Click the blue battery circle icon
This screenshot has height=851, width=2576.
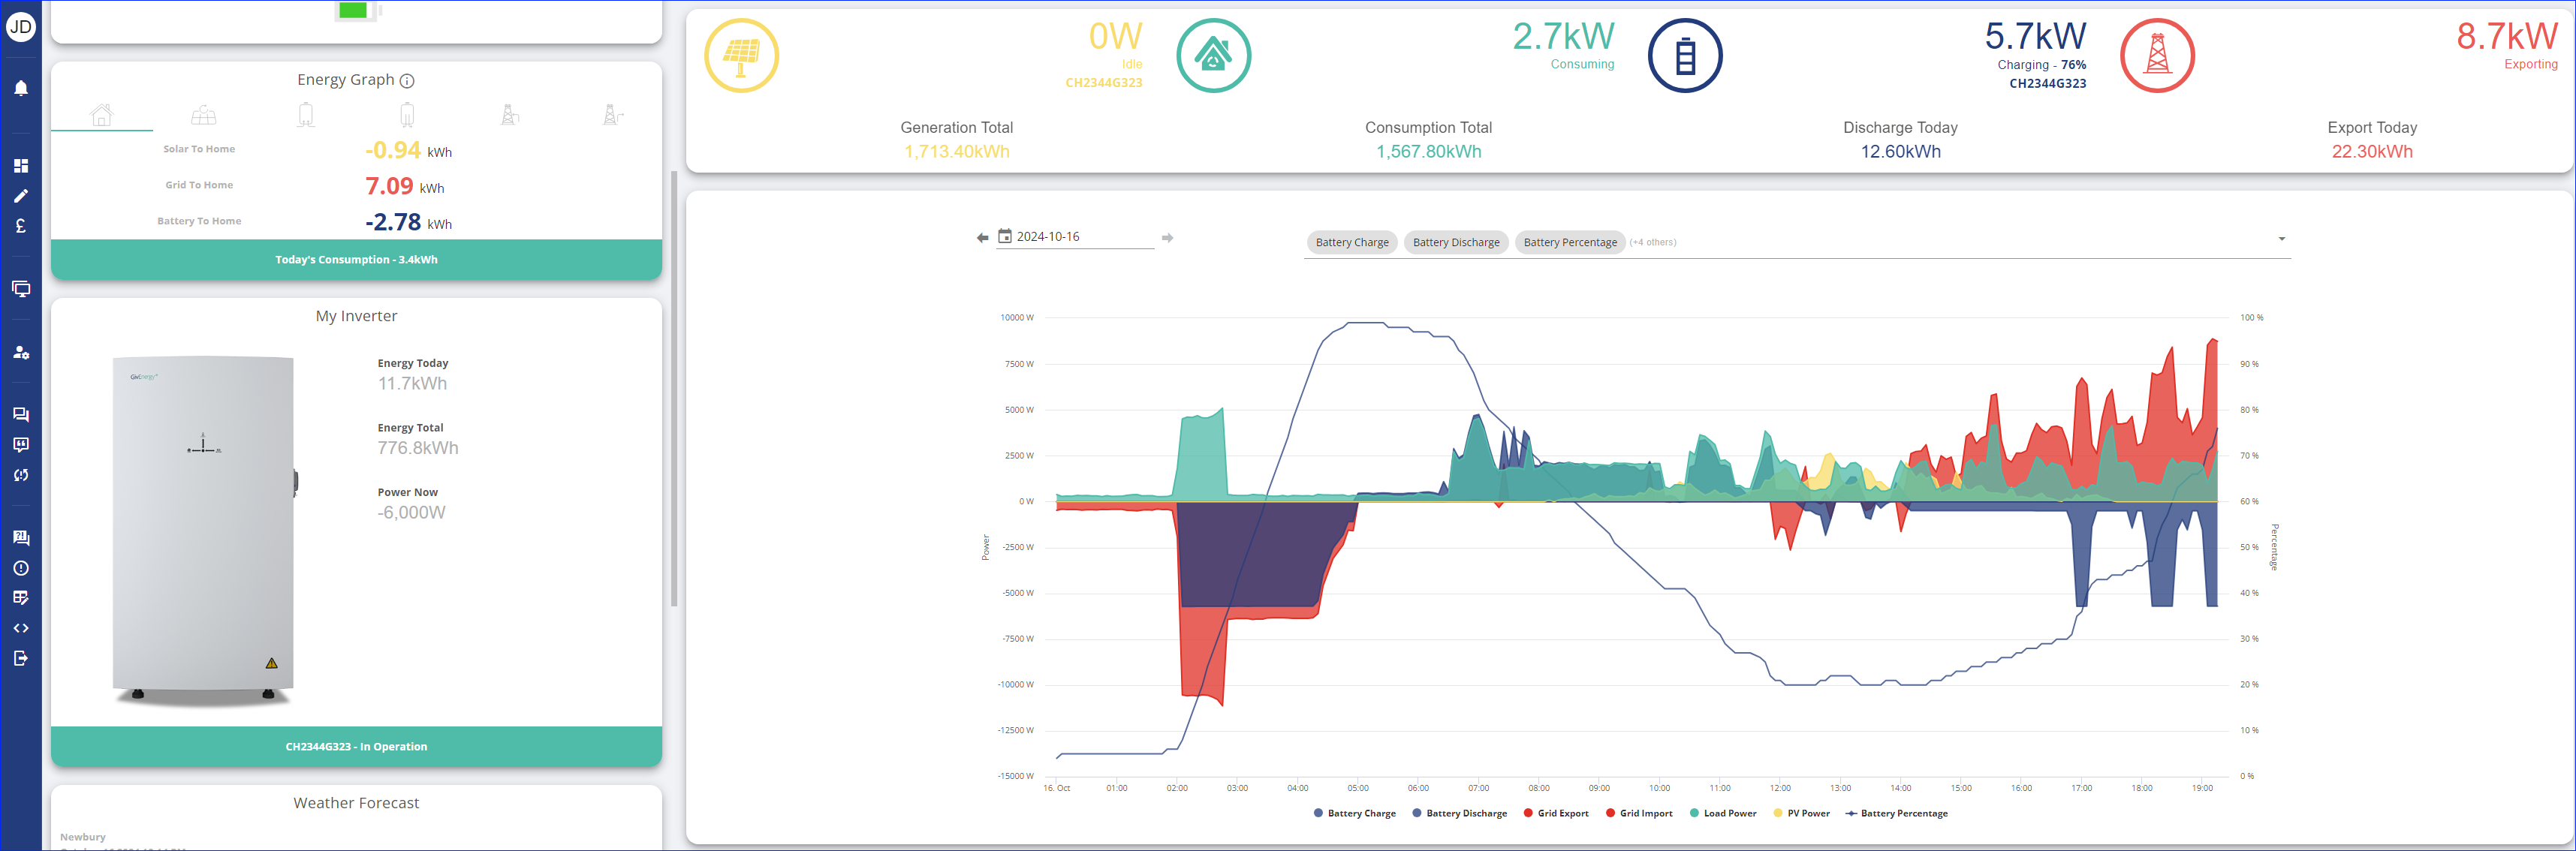(1685, 56)
